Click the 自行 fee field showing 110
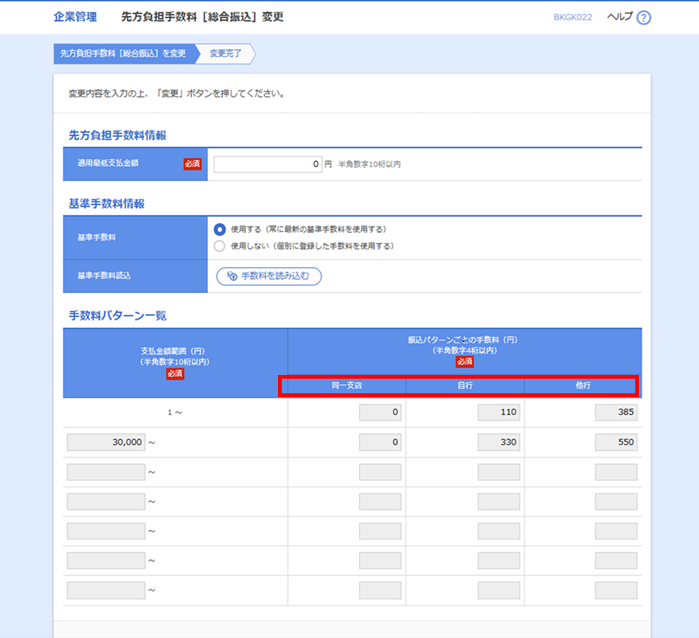699x638 pixels. tap(499, 412)
